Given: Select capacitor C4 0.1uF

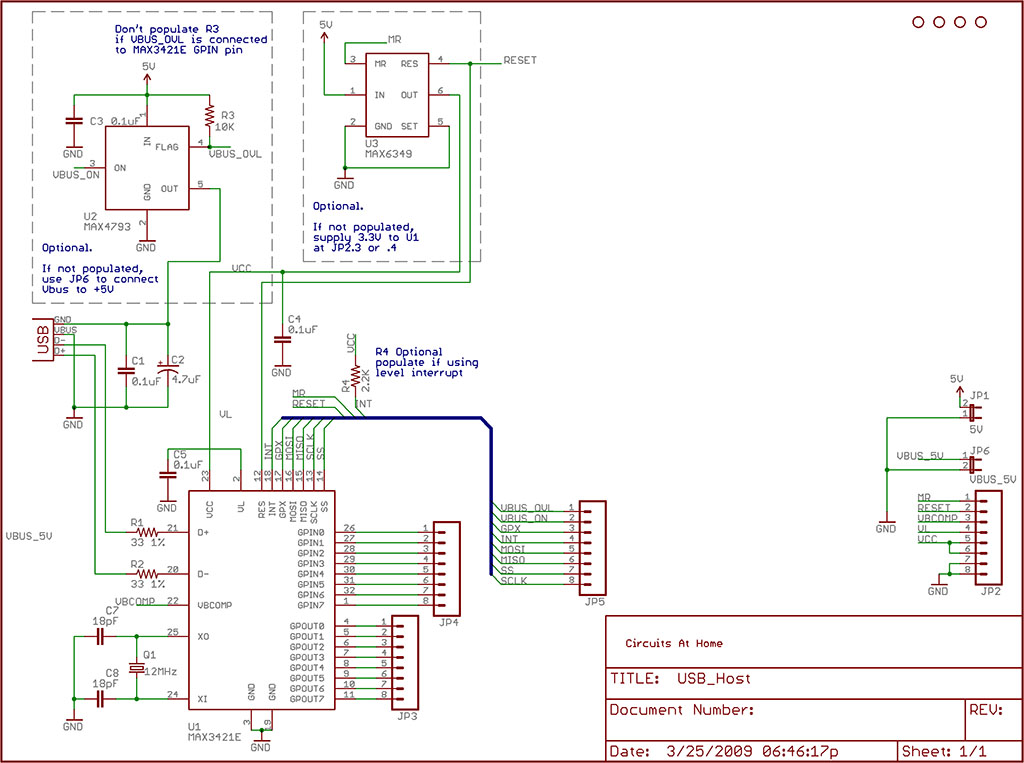Looking at the screenshot, I should click(282, 340).
